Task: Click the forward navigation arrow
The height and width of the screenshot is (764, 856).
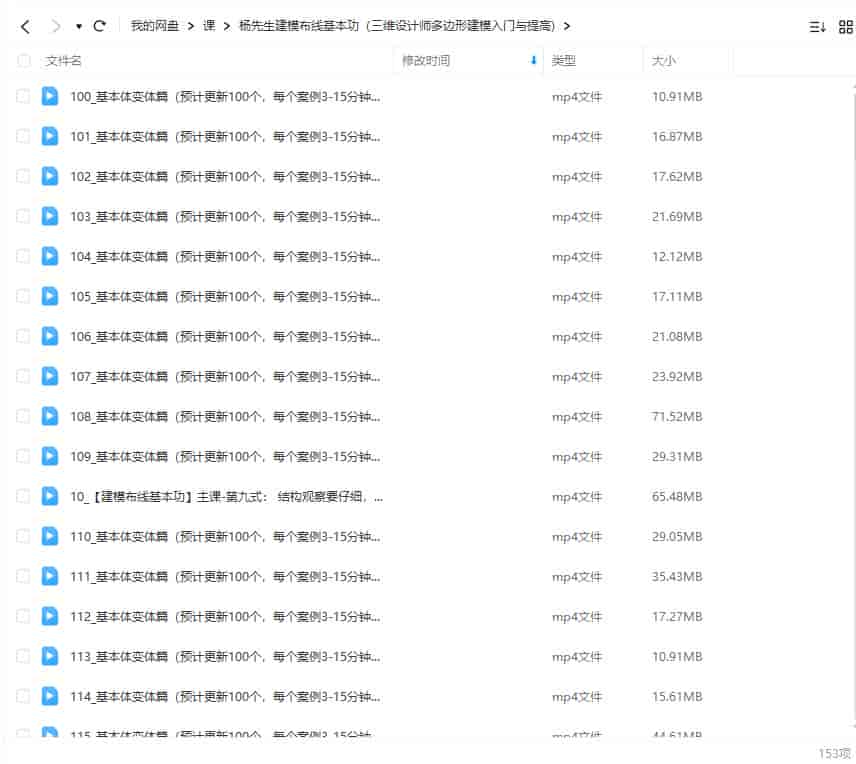Action: (x=54, y=26)
